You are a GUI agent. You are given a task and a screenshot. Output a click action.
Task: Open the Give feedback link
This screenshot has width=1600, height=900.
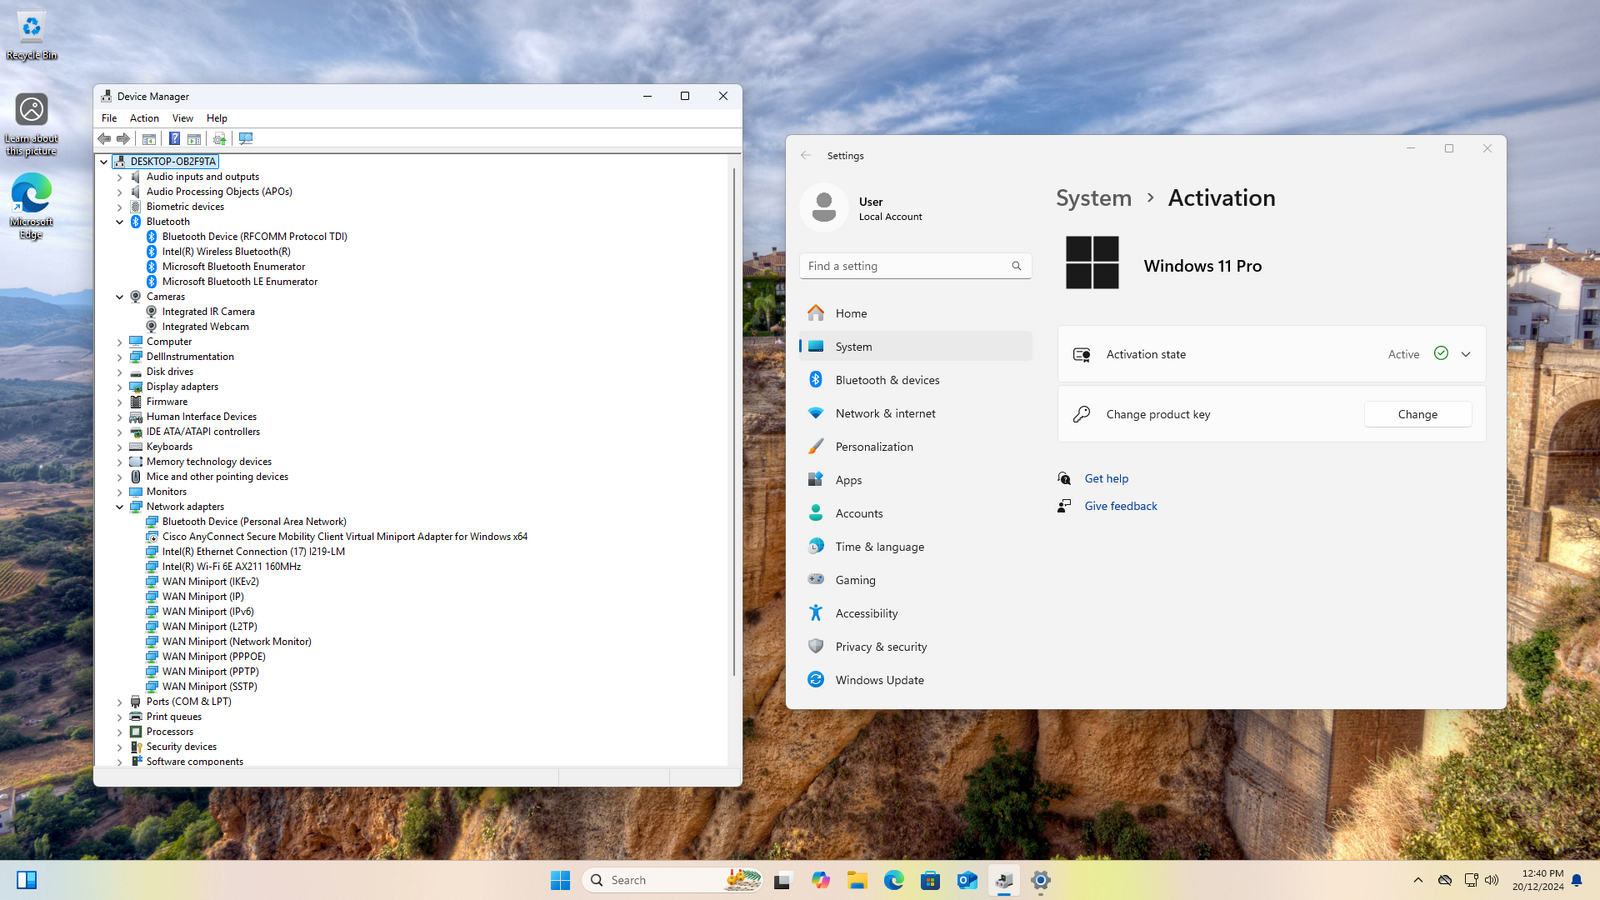point(1121,506)
